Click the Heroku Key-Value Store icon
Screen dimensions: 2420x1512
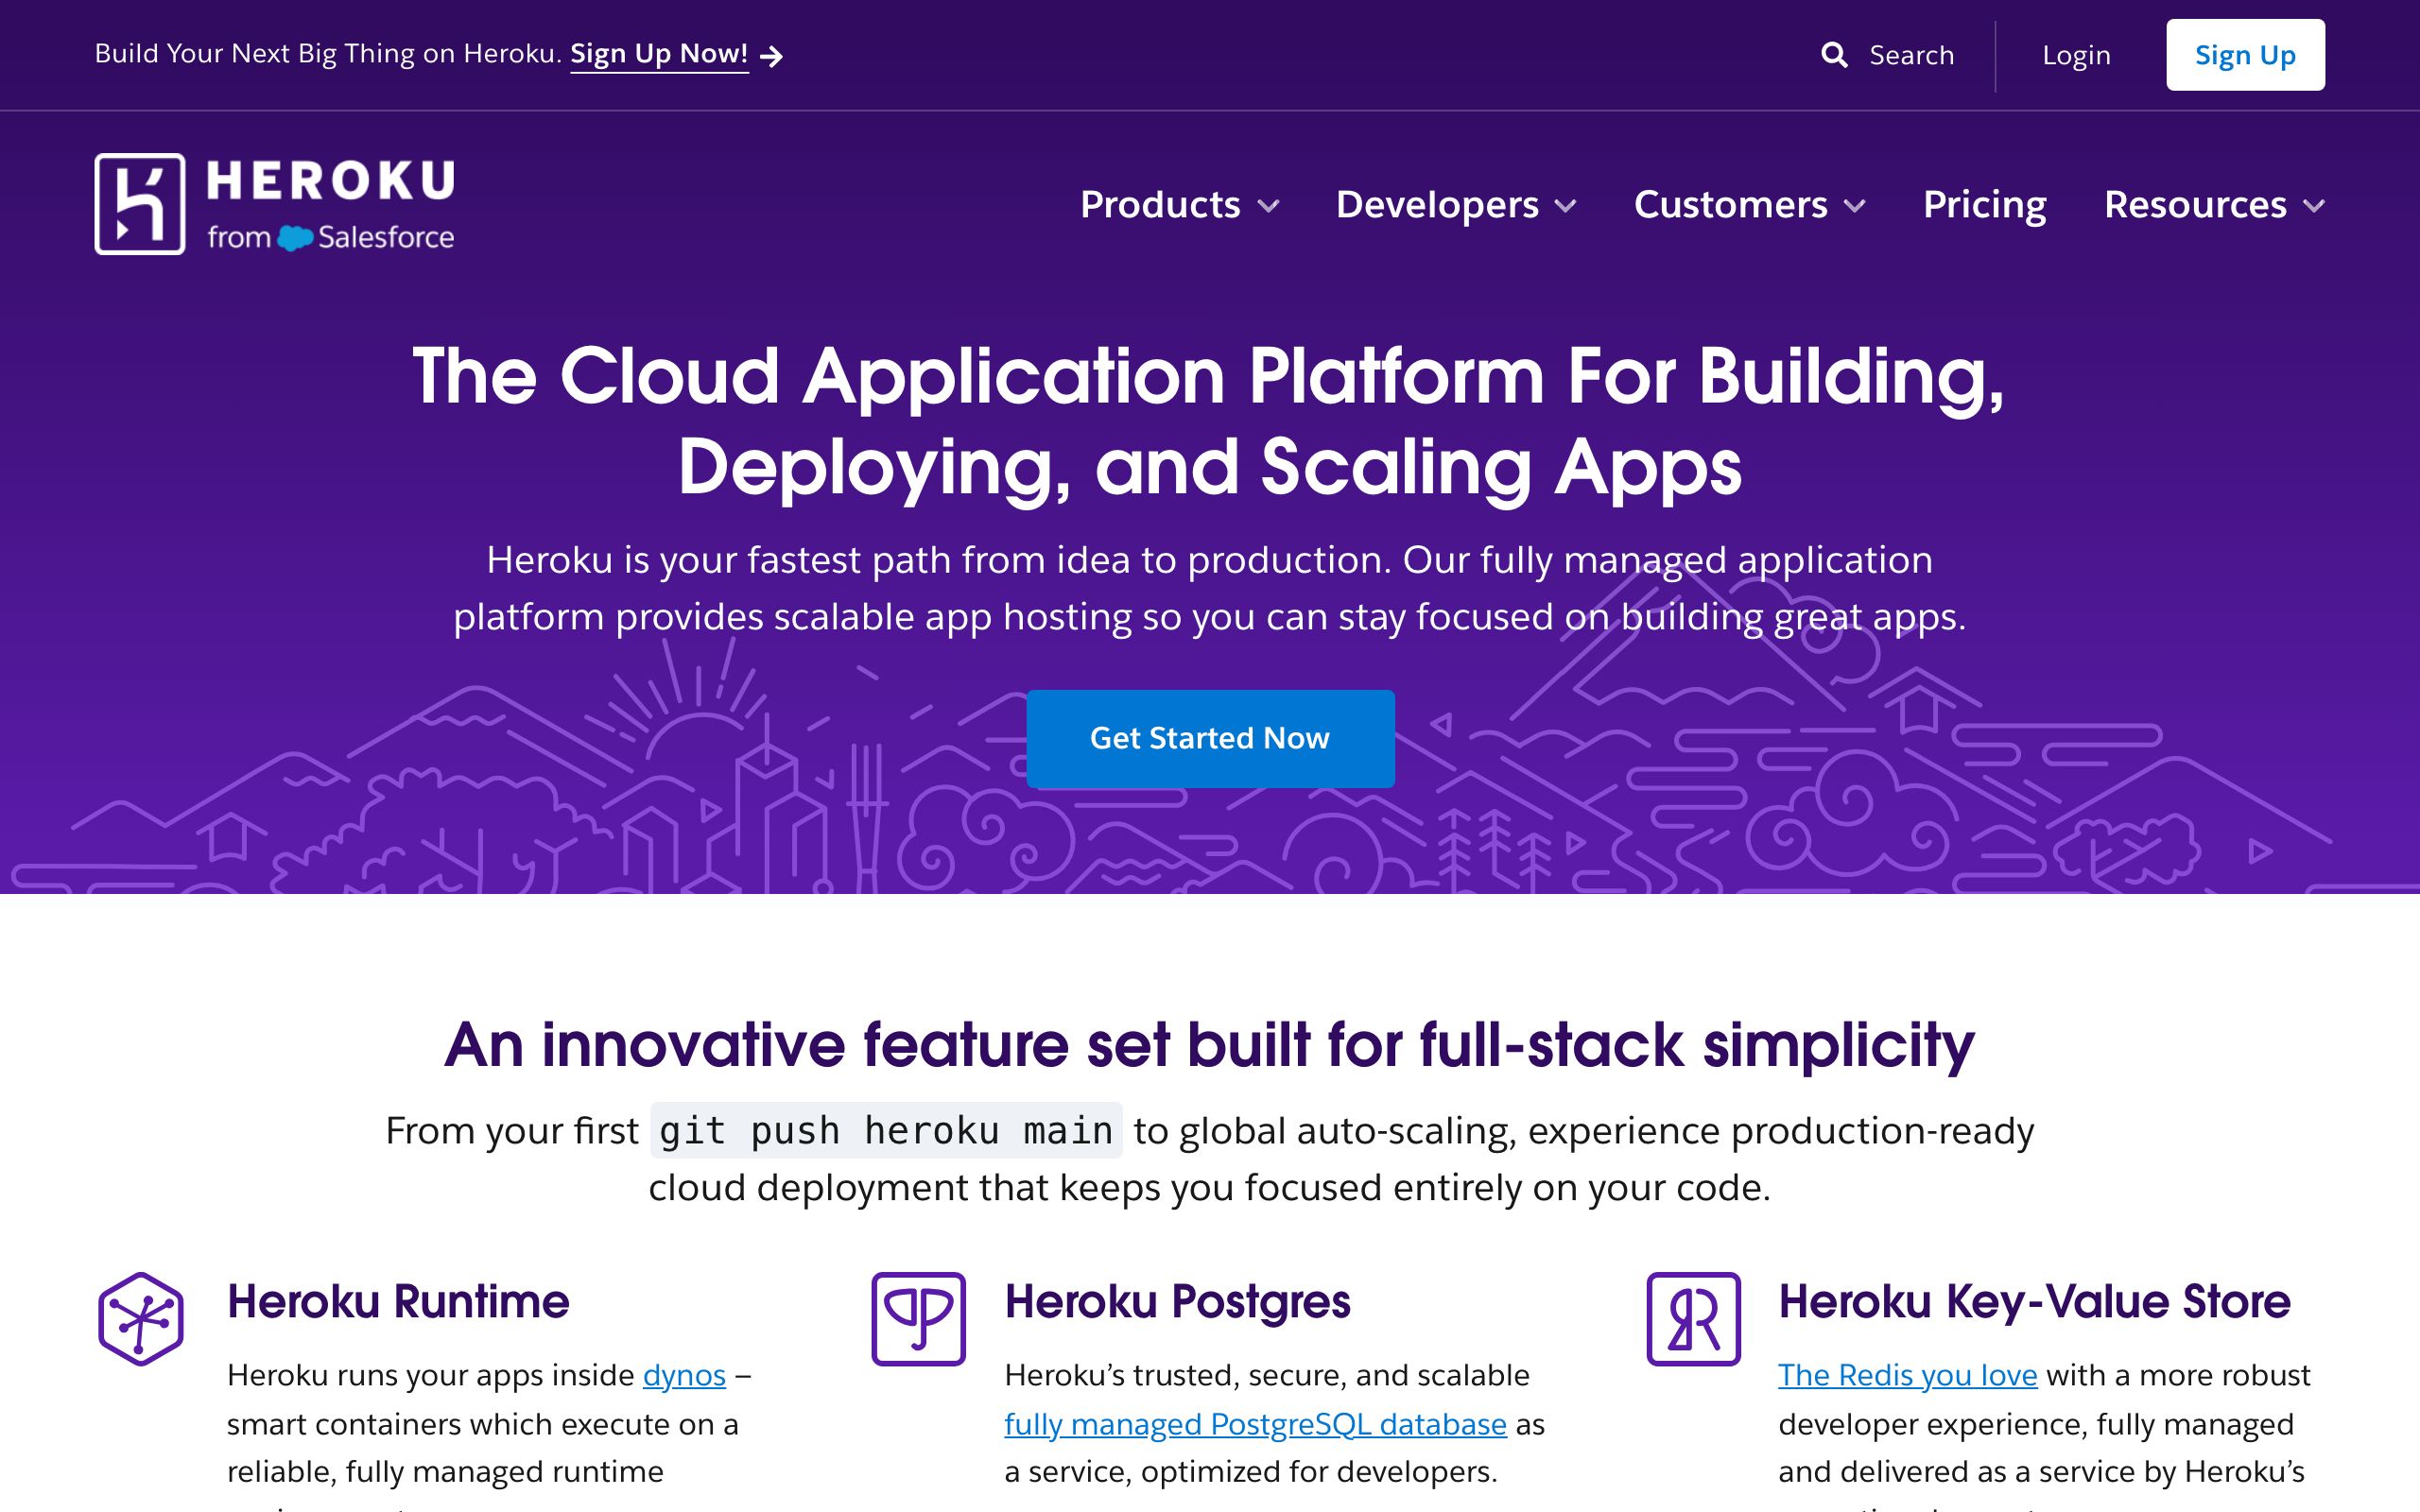(x=1693, y=1318)
